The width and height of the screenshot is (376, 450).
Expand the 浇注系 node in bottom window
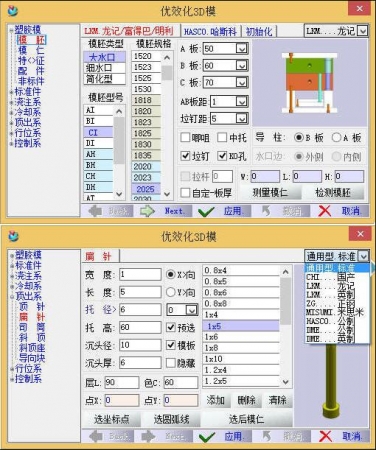tap(12, 276)
